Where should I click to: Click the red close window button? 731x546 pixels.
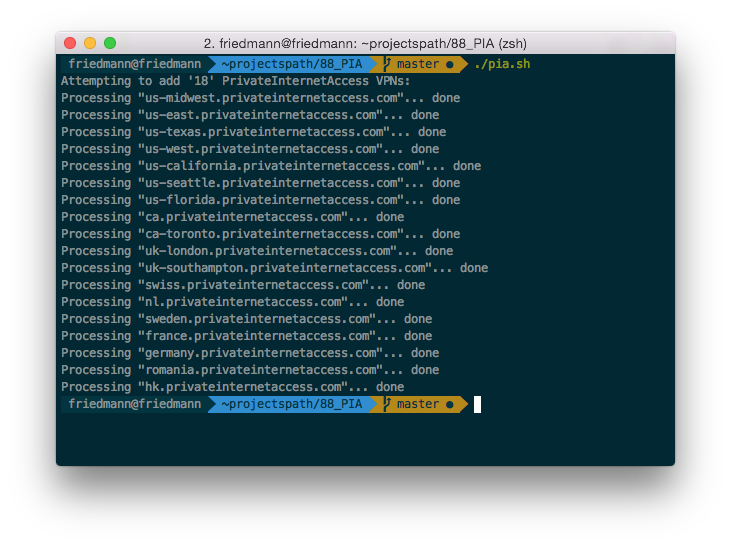[70, 43]
